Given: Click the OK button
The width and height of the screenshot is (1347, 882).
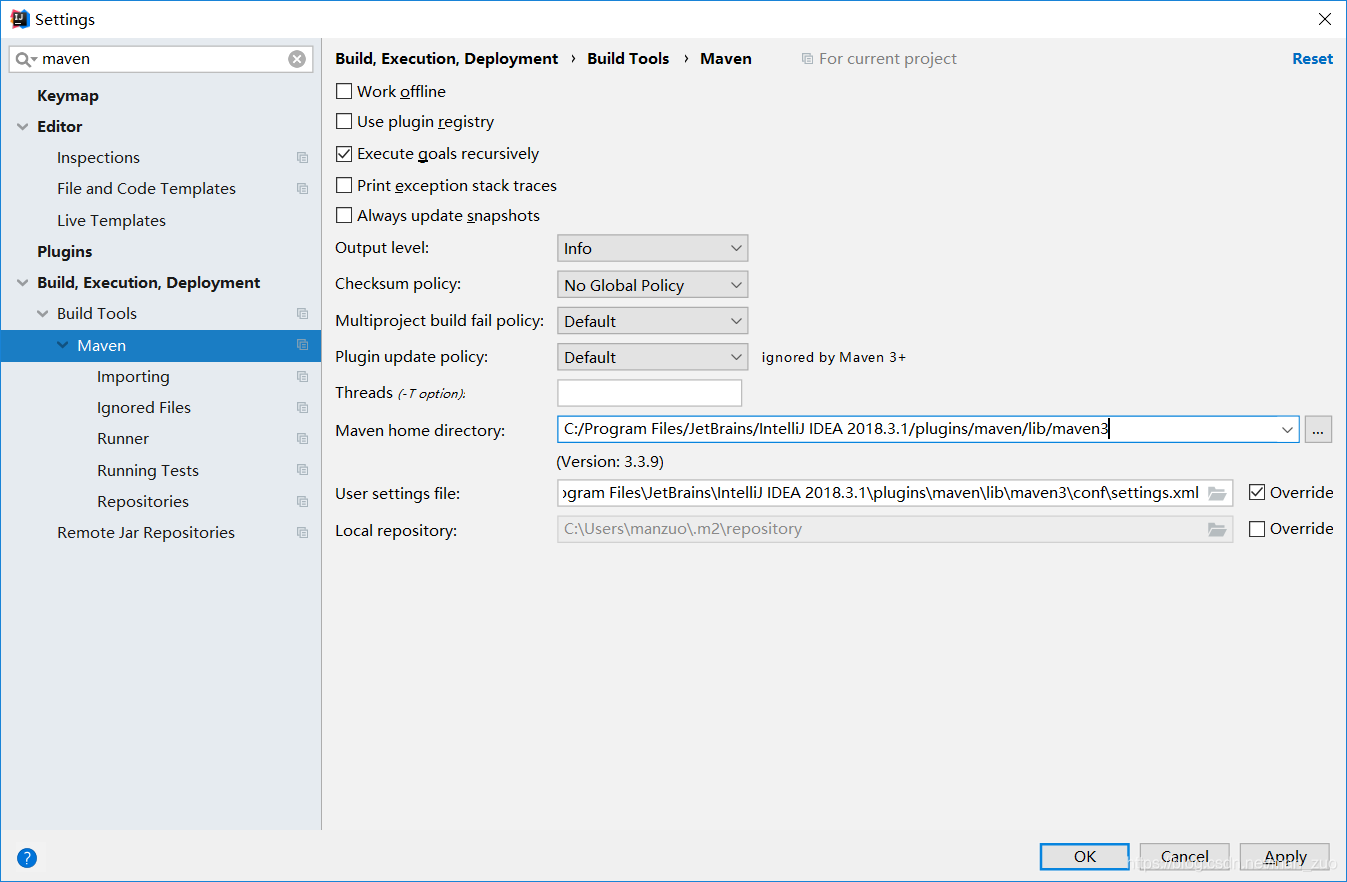Looking at the screenshot, I should [1085, 857].
